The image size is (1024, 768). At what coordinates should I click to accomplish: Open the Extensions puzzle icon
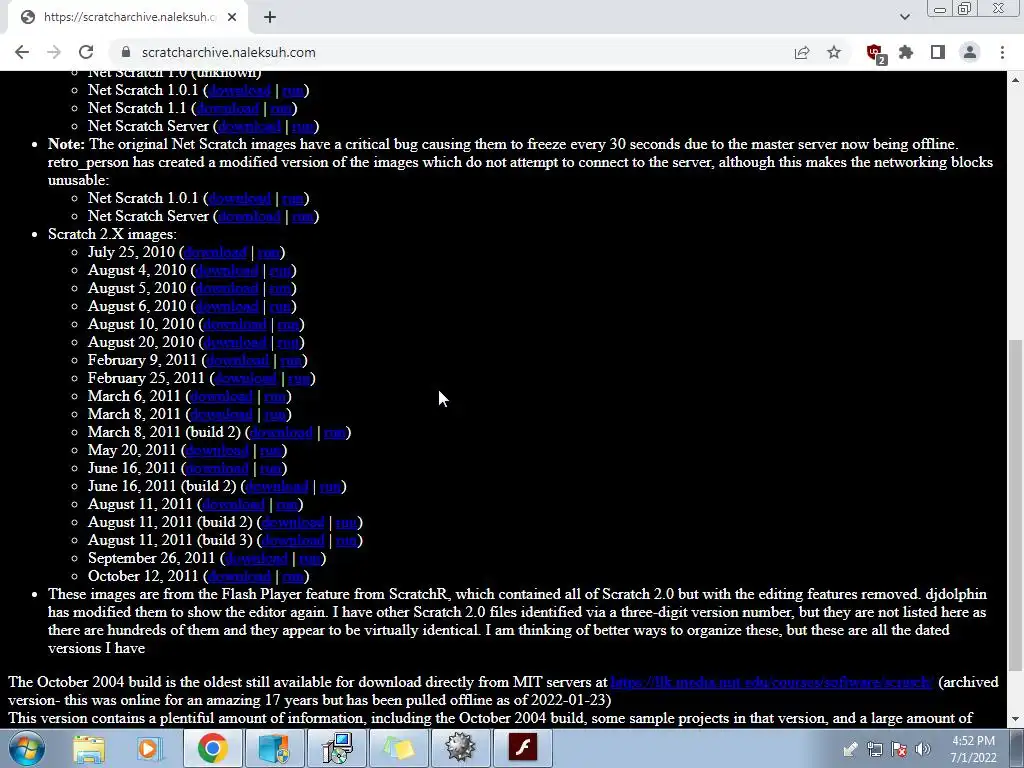pos(906,52)
